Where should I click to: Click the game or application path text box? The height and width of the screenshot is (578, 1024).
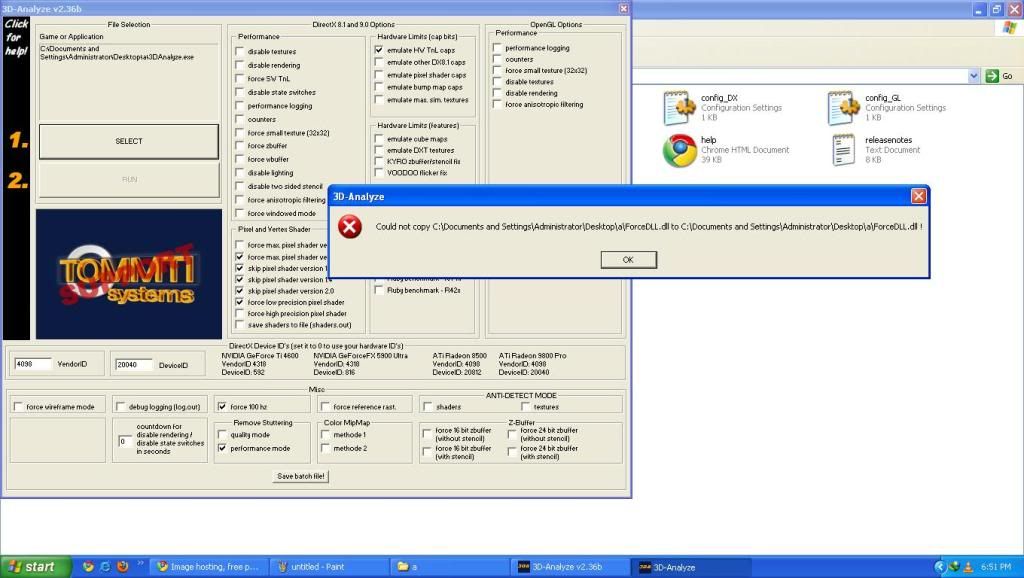[x=129, y=82]
